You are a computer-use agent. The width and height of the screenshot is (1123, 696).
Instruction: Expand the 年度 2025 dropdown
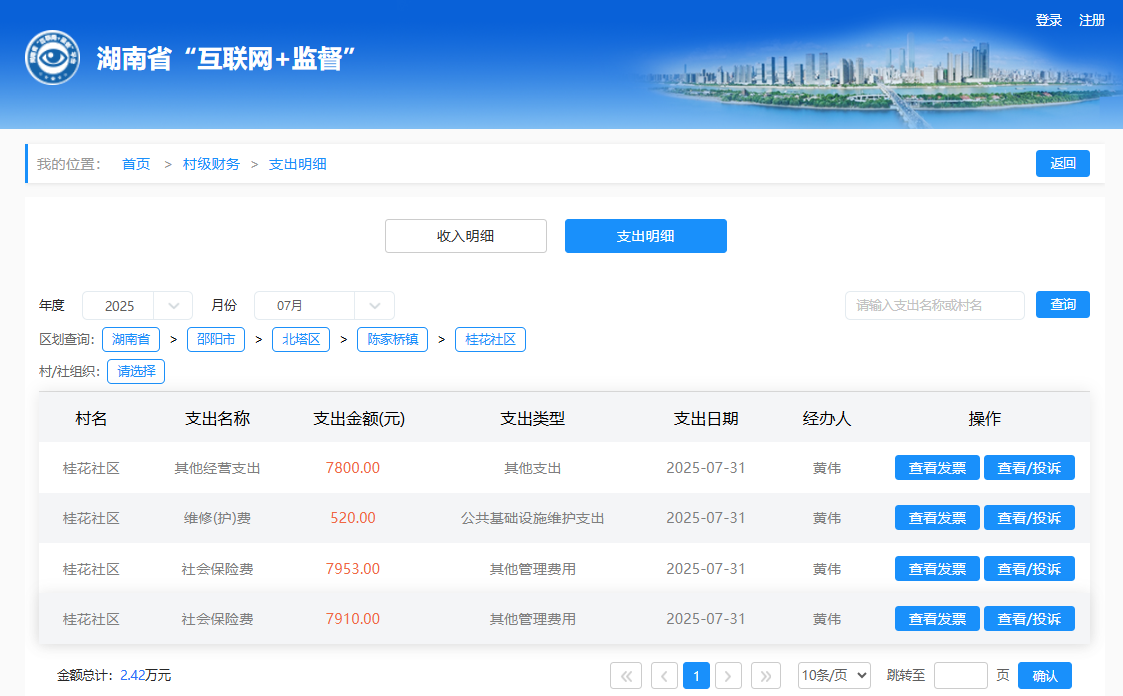[137, 306]
